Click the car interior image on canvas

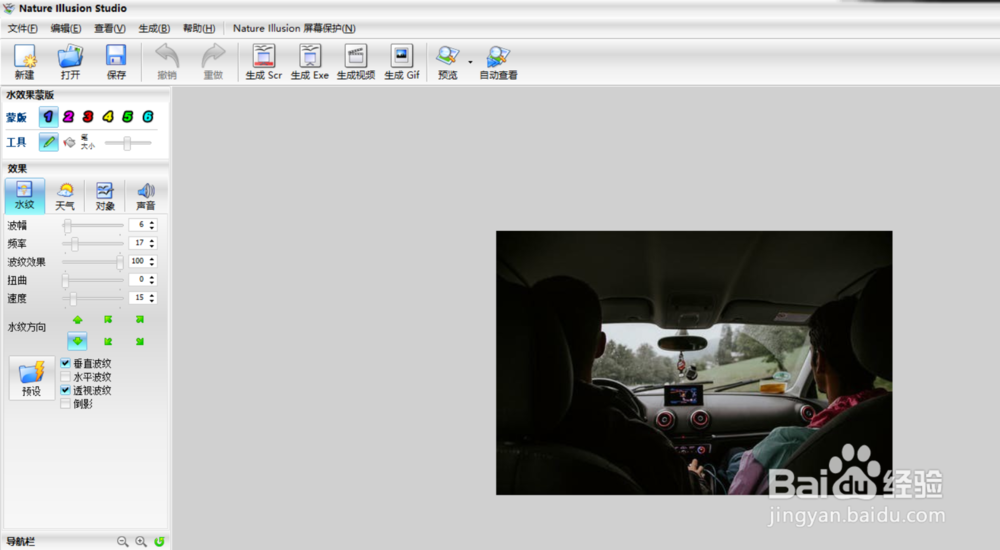tap(694, 362)
